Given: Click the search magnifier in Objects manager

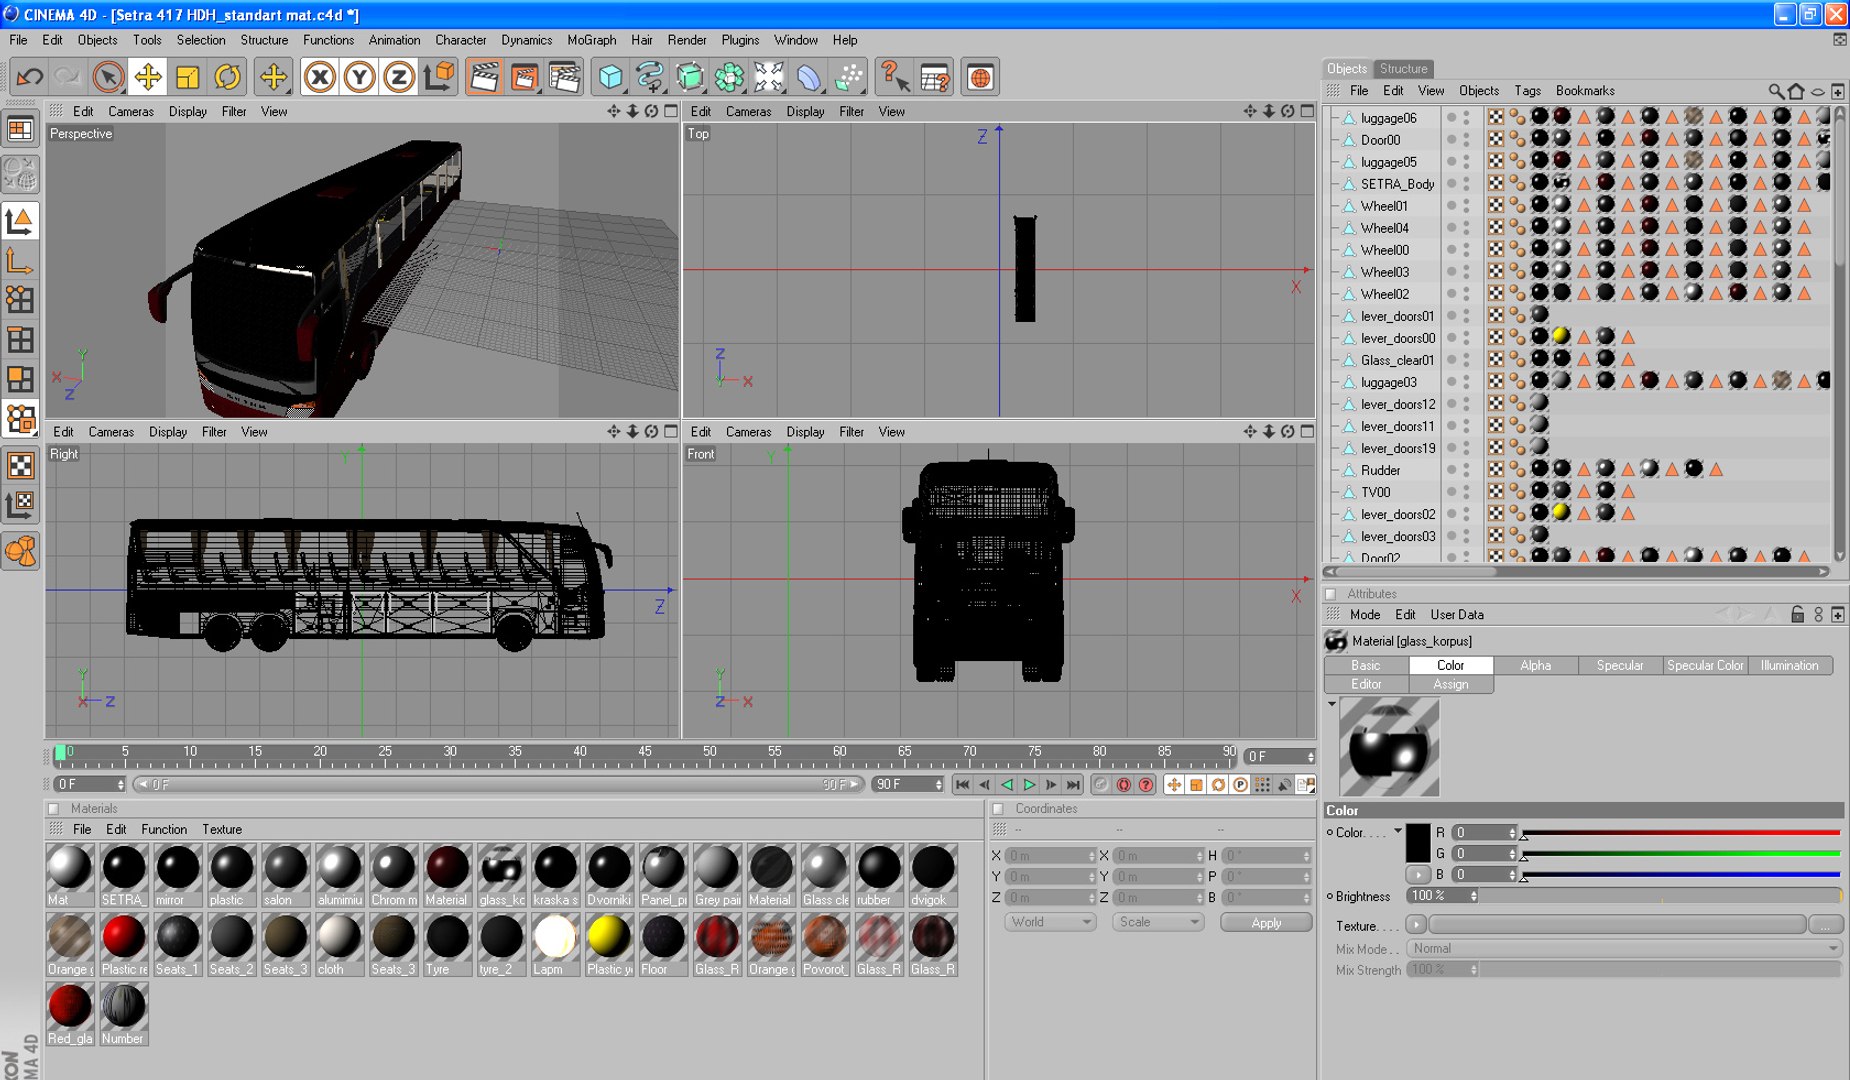Looking at the screenshot, I should [1775, 91].
